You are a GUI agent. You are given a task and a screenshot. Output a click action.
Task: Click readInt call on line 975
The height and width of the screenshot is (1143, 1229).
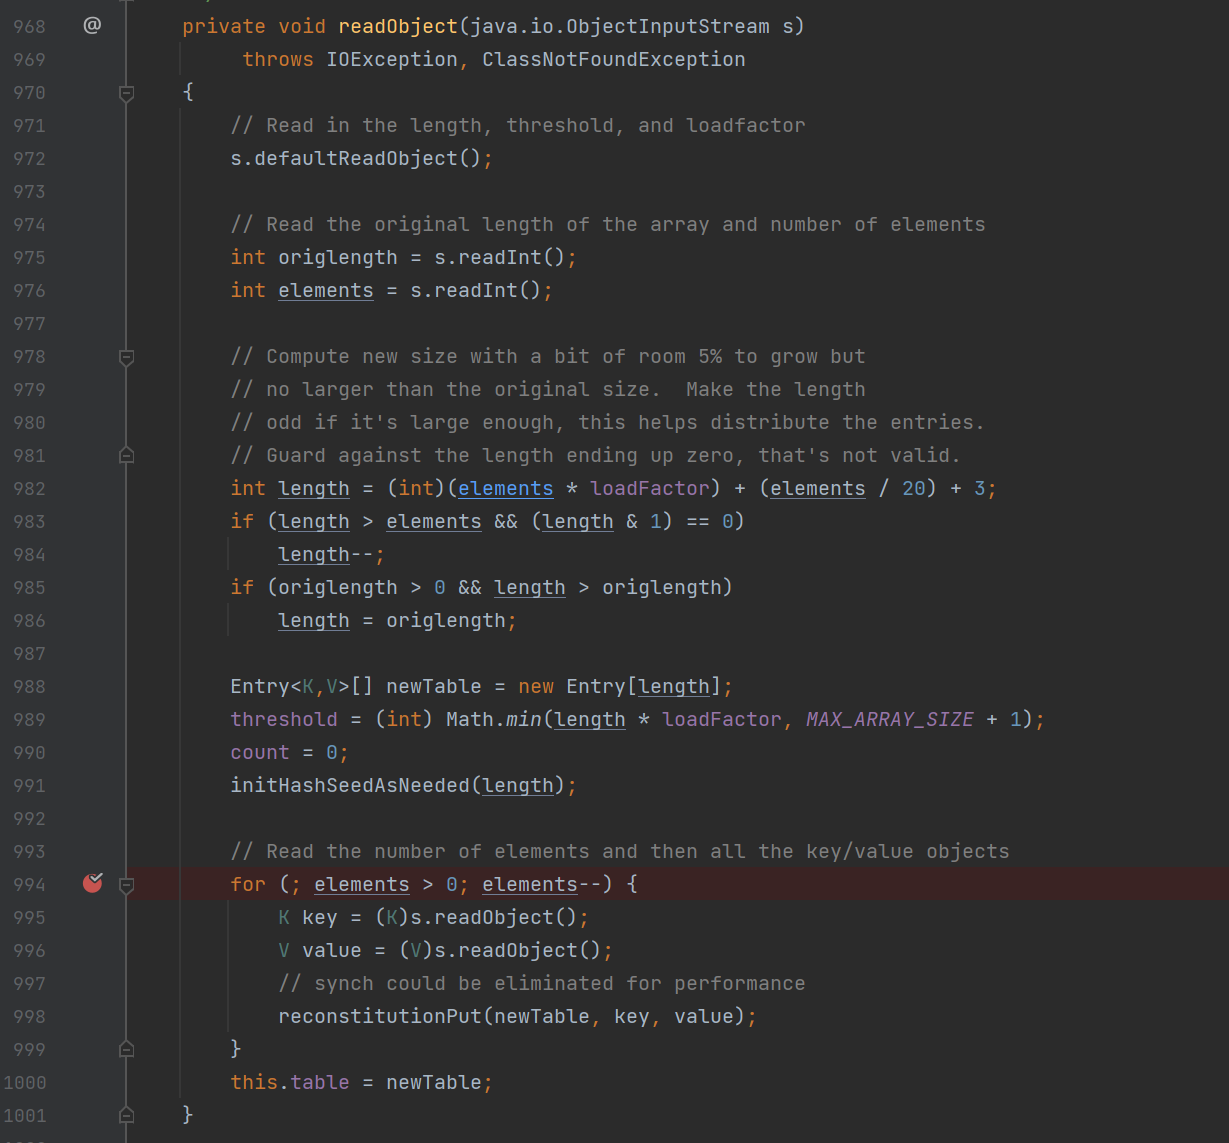(500, 257)
